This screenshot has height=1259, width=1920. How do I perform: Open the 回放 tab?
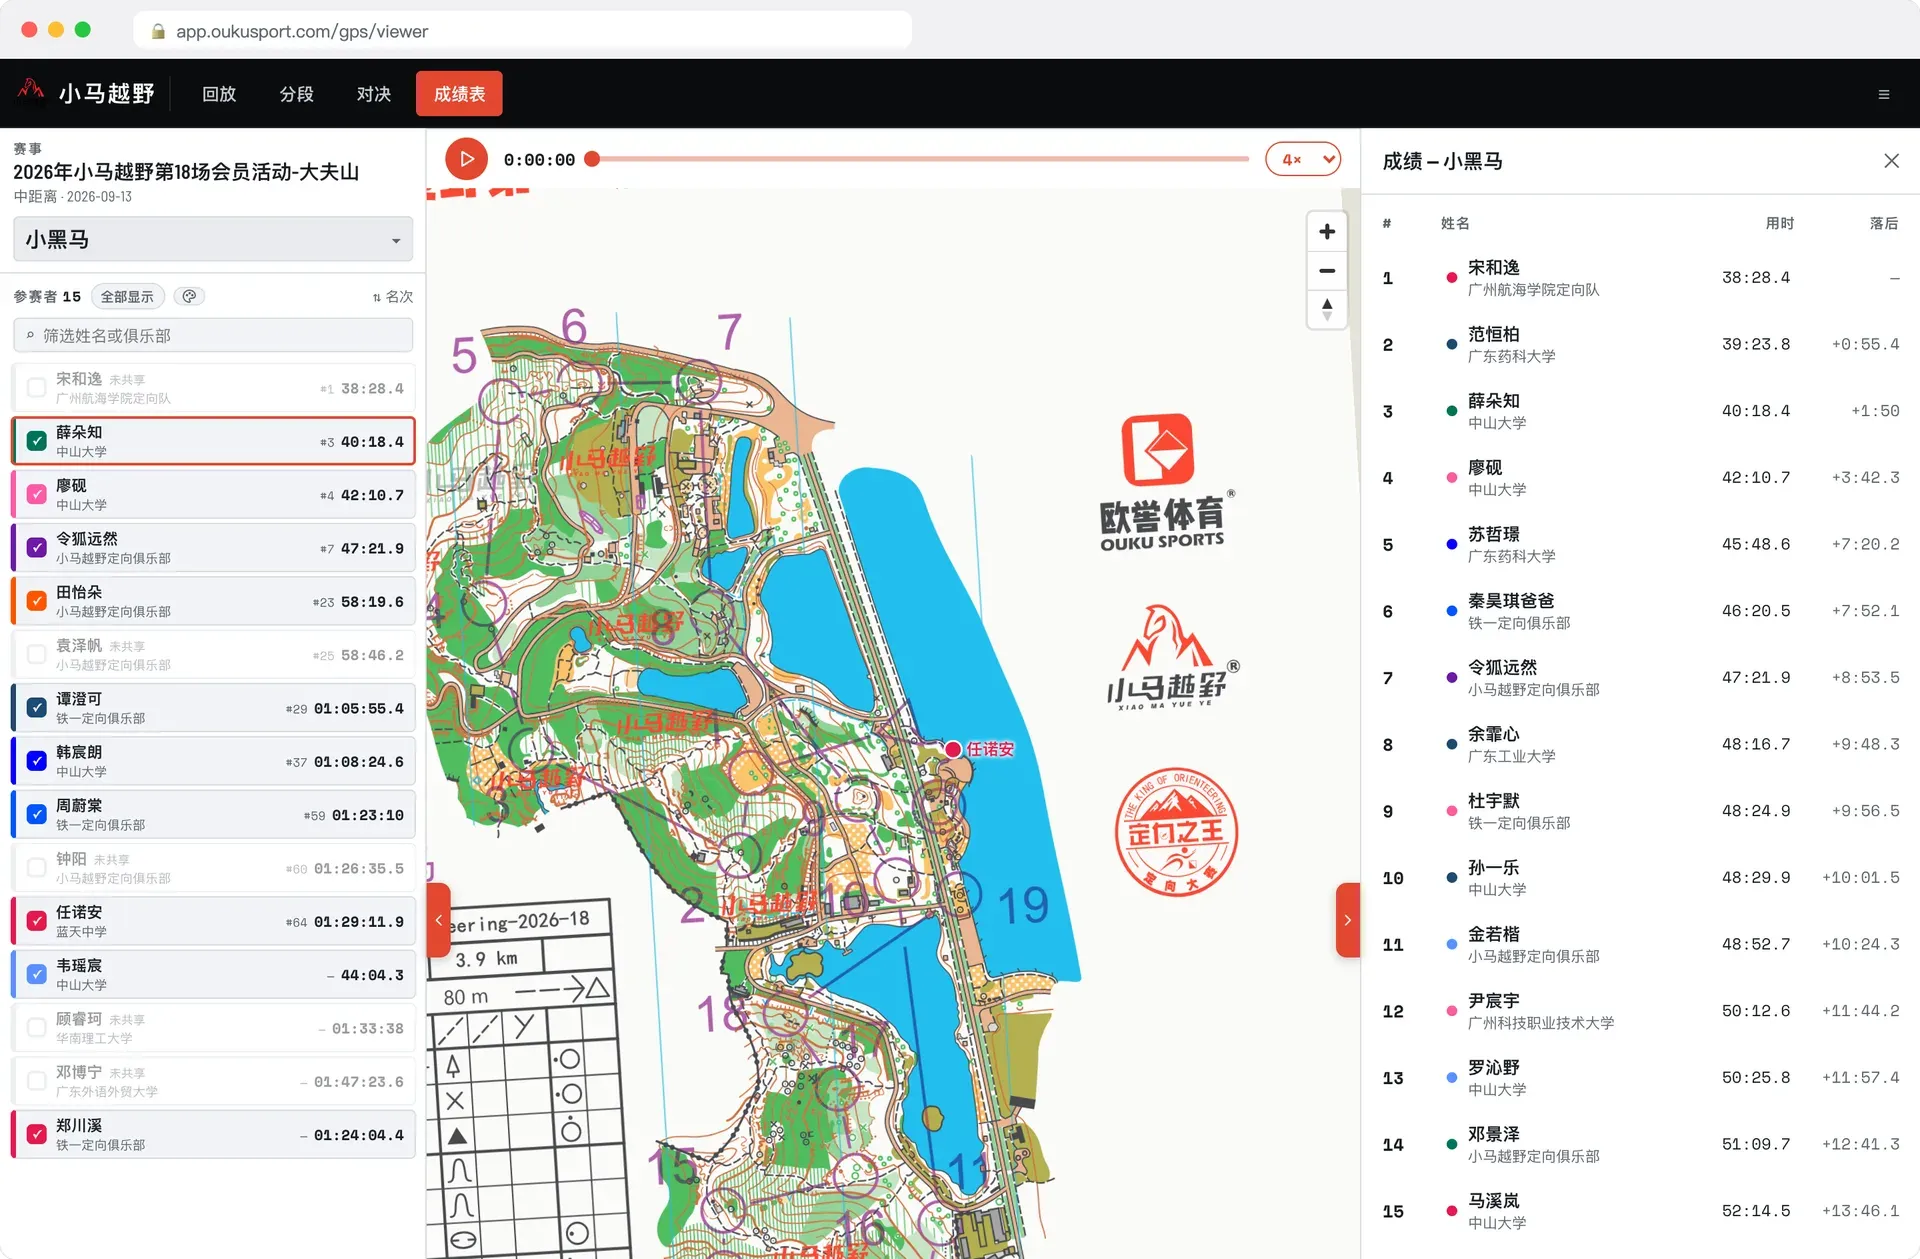pyautogui.click(x=219, y=94)
